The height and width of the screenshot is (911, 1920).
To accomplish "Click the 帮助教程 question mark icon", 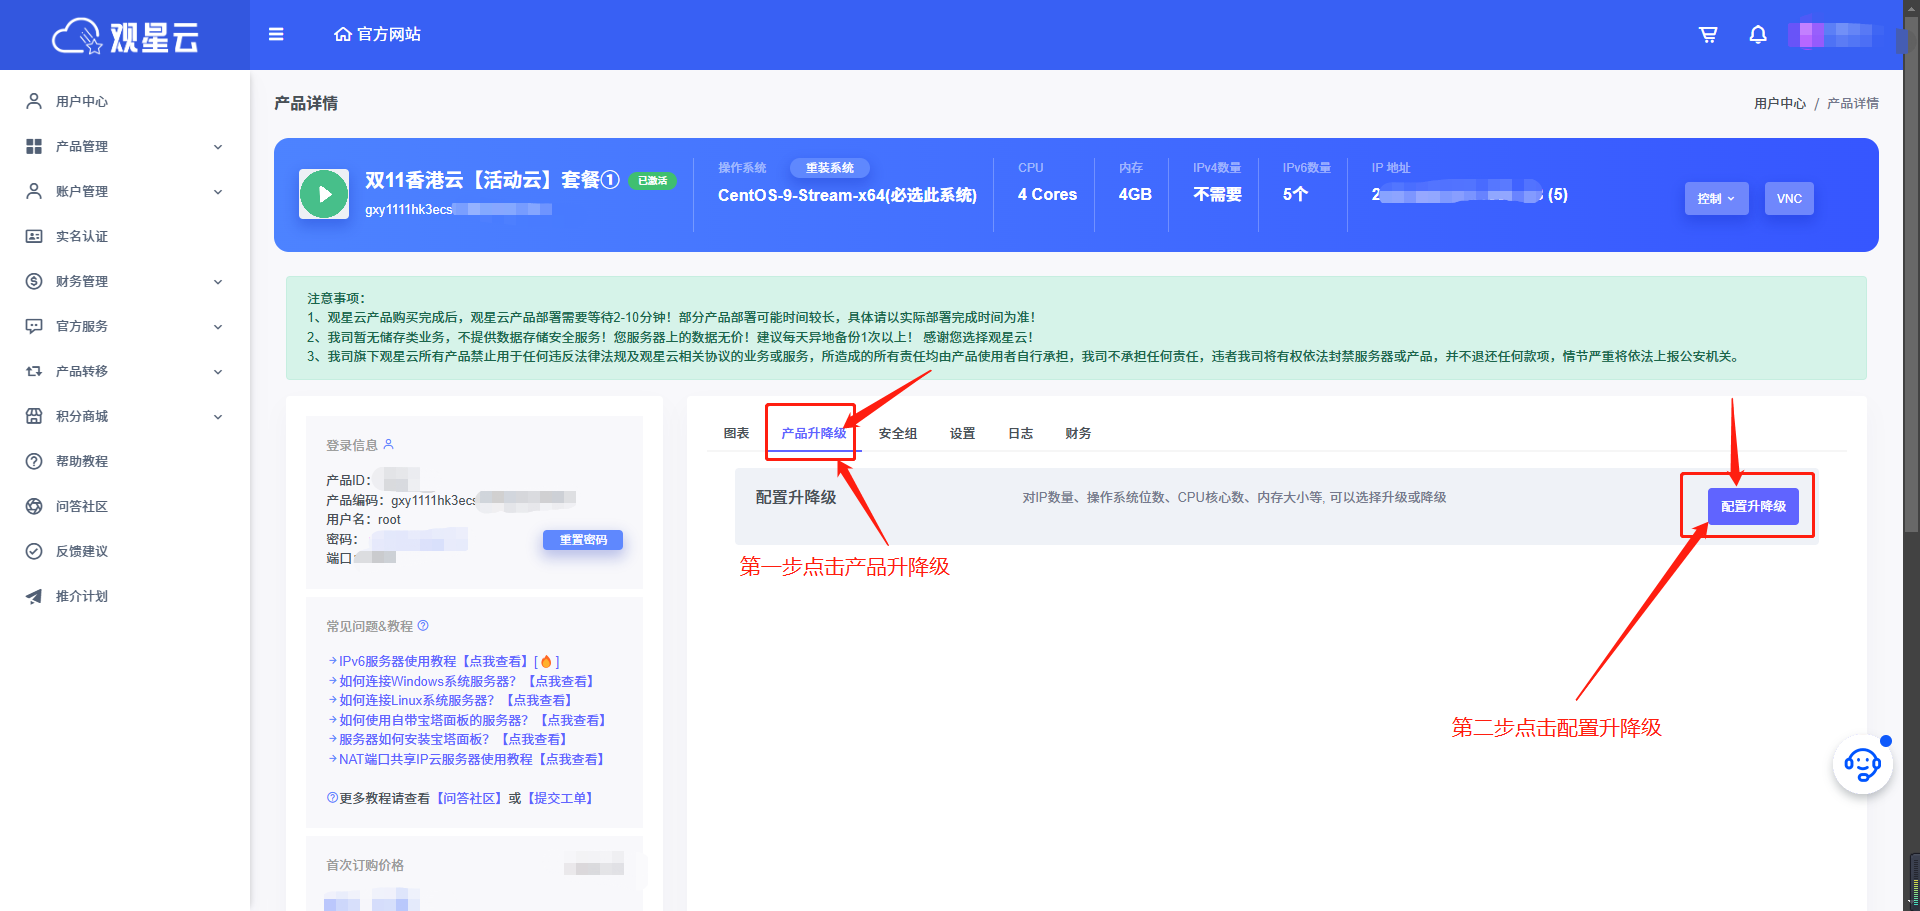I will (x=34, y=461).
